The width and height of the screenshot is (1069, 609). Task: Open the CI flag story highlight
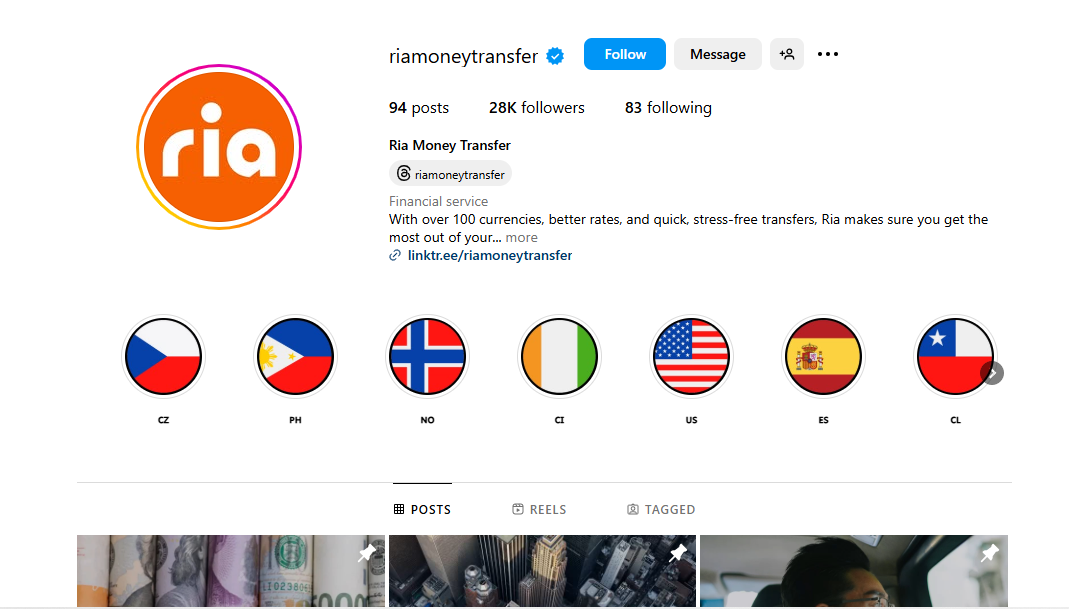tap(560, 357)
